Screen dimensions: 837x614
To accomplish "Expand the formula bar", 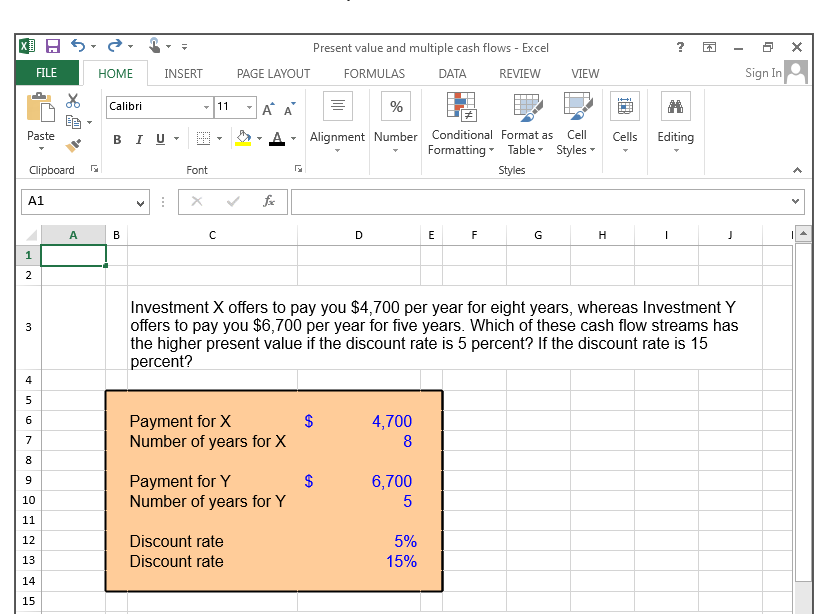I will [795, 201].
